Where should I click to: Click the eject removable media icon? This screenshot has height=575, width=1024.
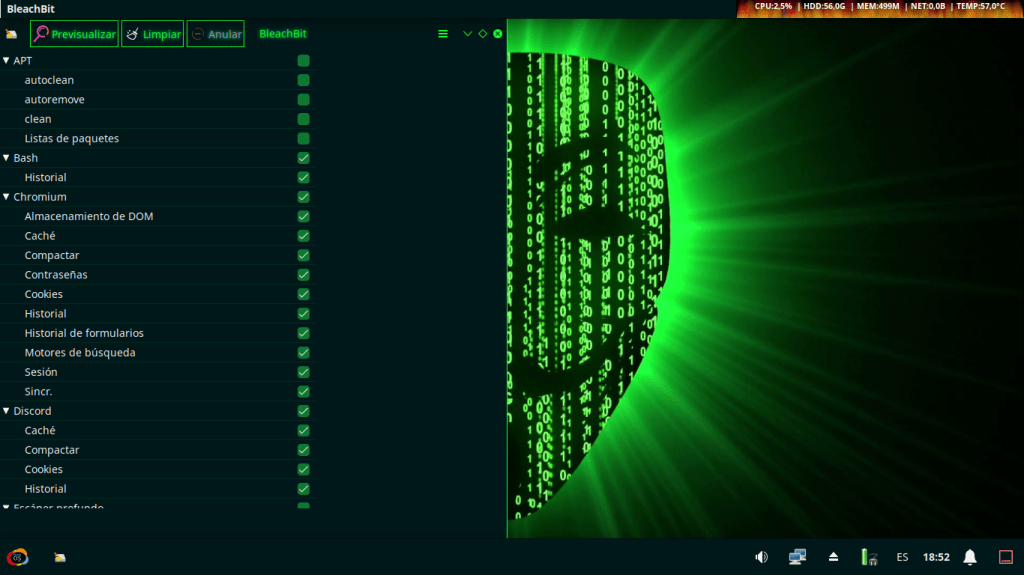(833, 557)
